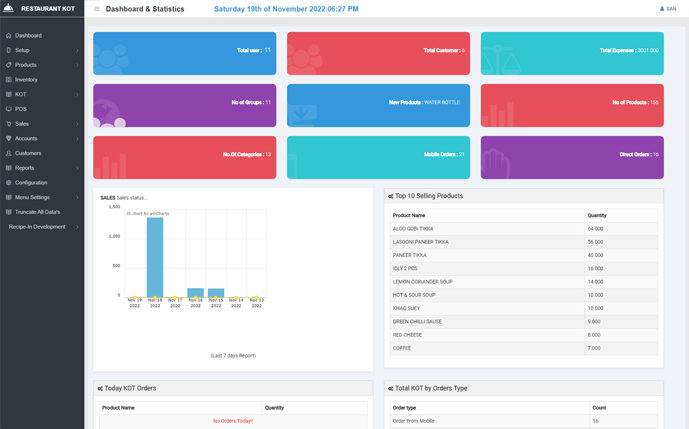Open the Sales menu item
This screenshot has height=429, width=689.
[22, 124]
